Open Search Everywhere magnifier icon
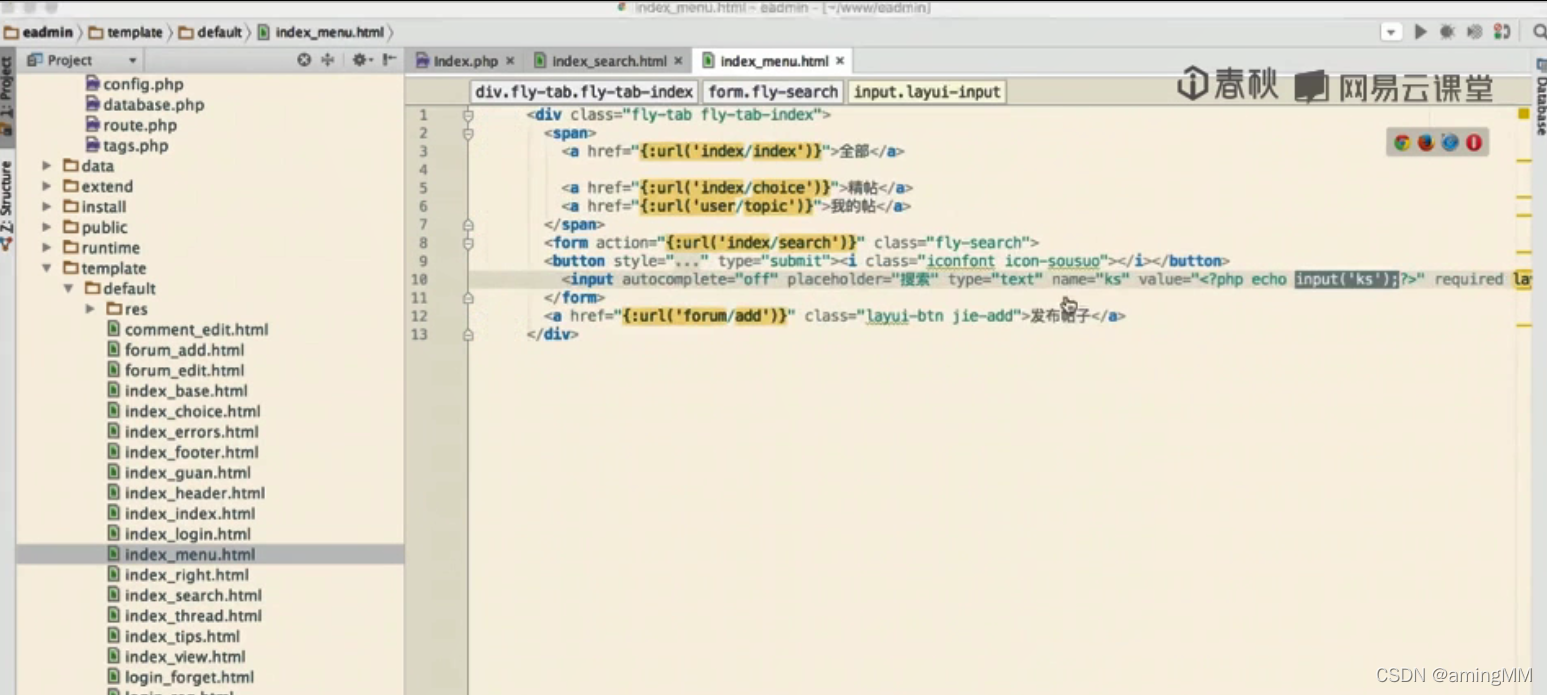This screenshot has width=1547, height=695. tap(1539, 32)
